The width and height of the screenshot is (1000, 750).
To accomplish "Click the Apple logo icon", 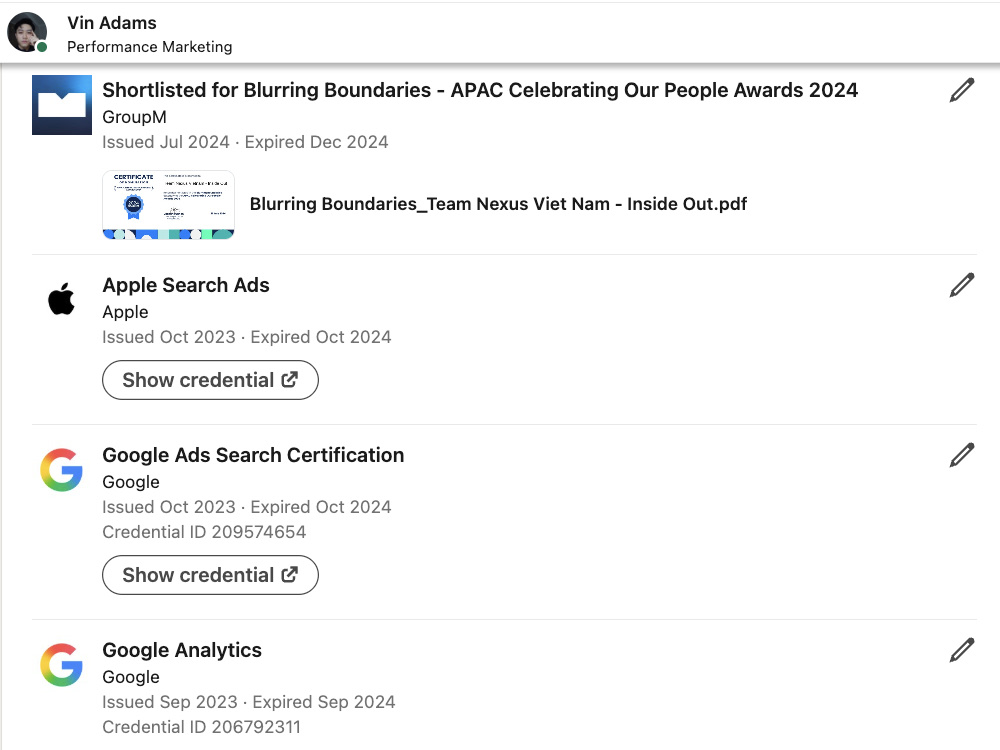I will (62, 299).
